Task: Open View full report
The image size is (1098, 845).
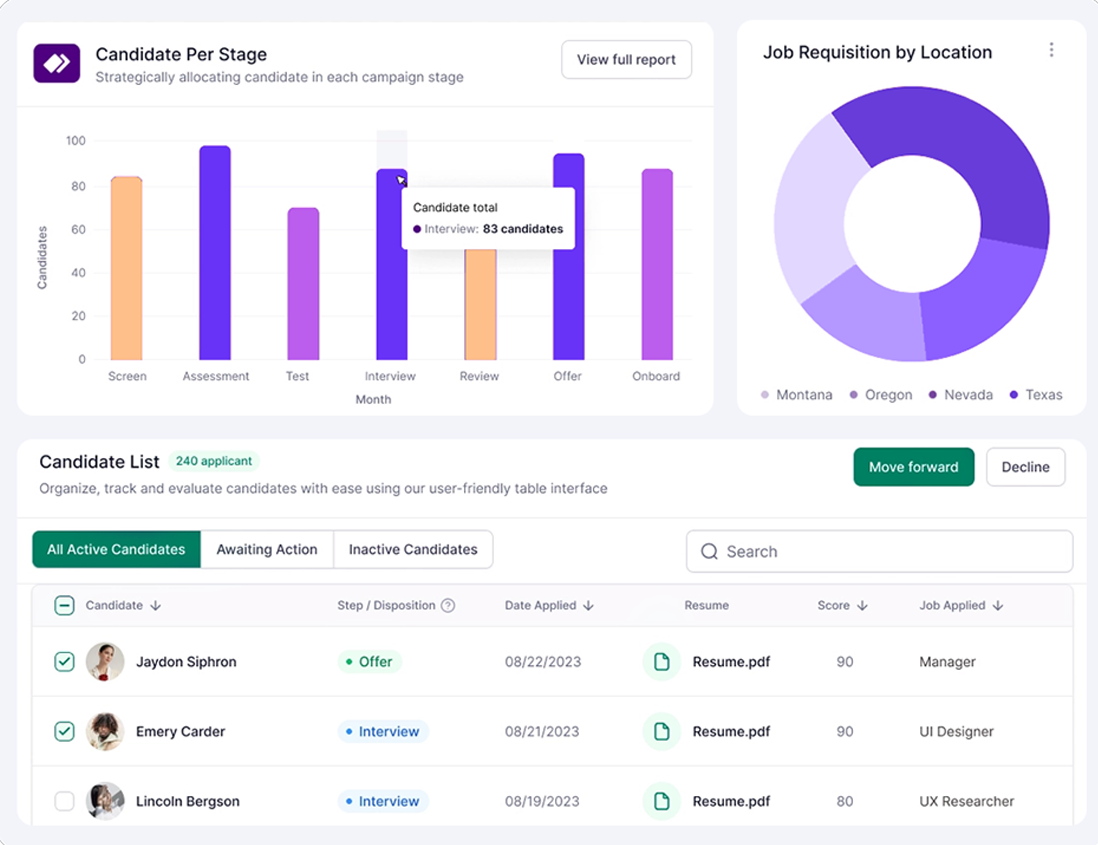Action: pyautogui.click(x=626, y=59)
